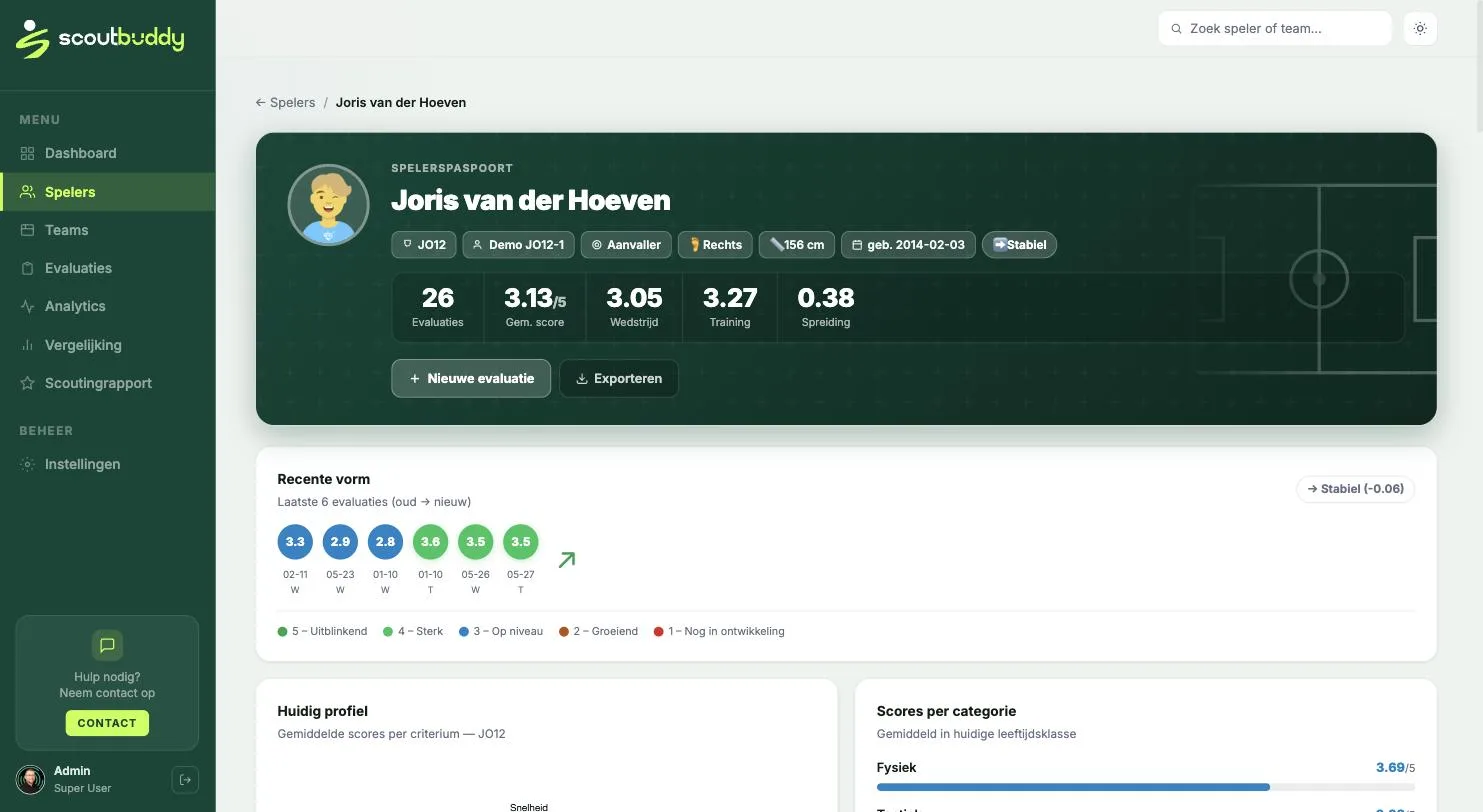This screenshot has height=812, width=1483.
Task: Click the 3 – Op niveau legend item
Action: (x=501, y=632)
